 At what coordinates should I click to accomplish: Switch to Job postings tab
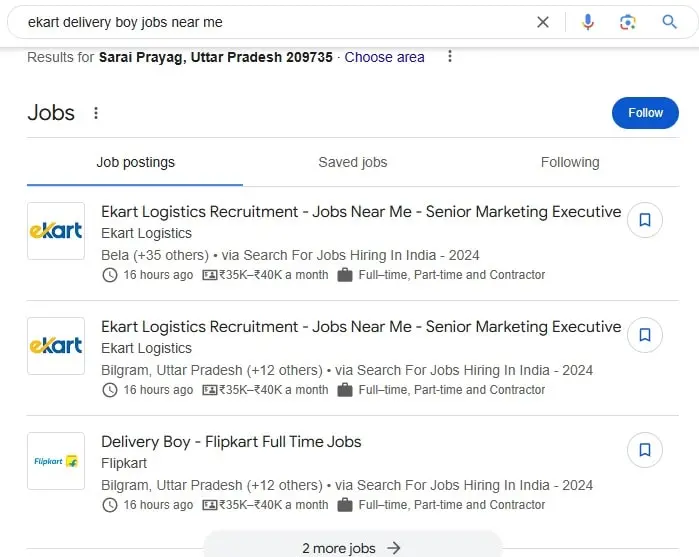click(135, 162)
